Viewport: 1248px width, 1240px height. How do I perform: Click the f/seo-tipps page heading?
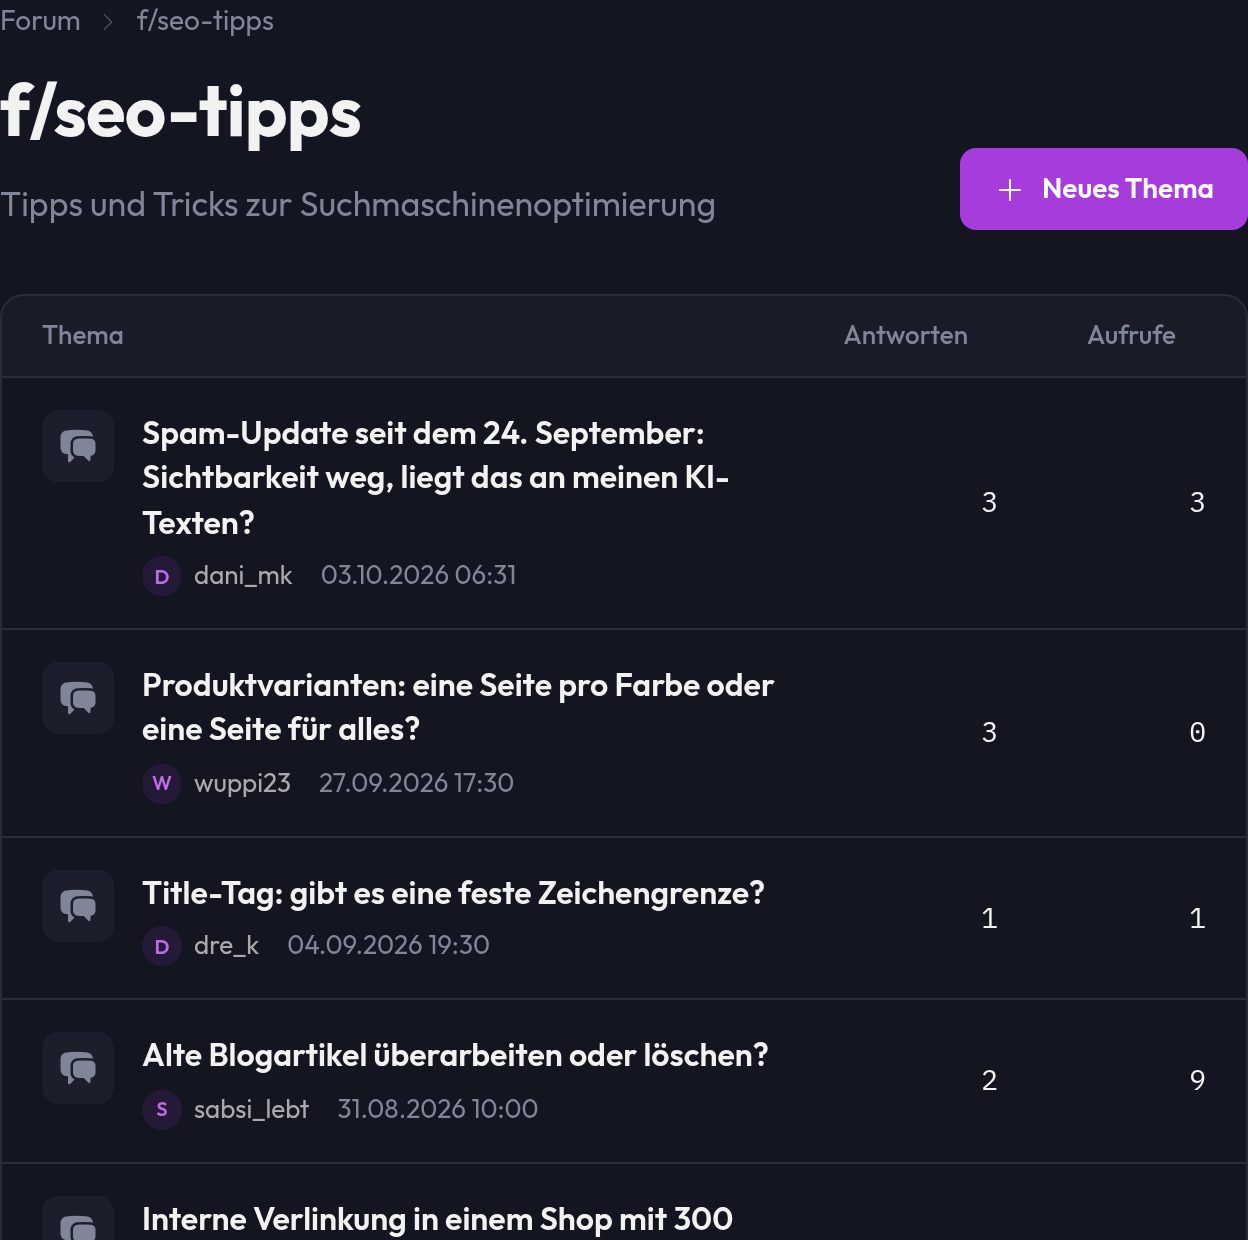tap(180, 112)
